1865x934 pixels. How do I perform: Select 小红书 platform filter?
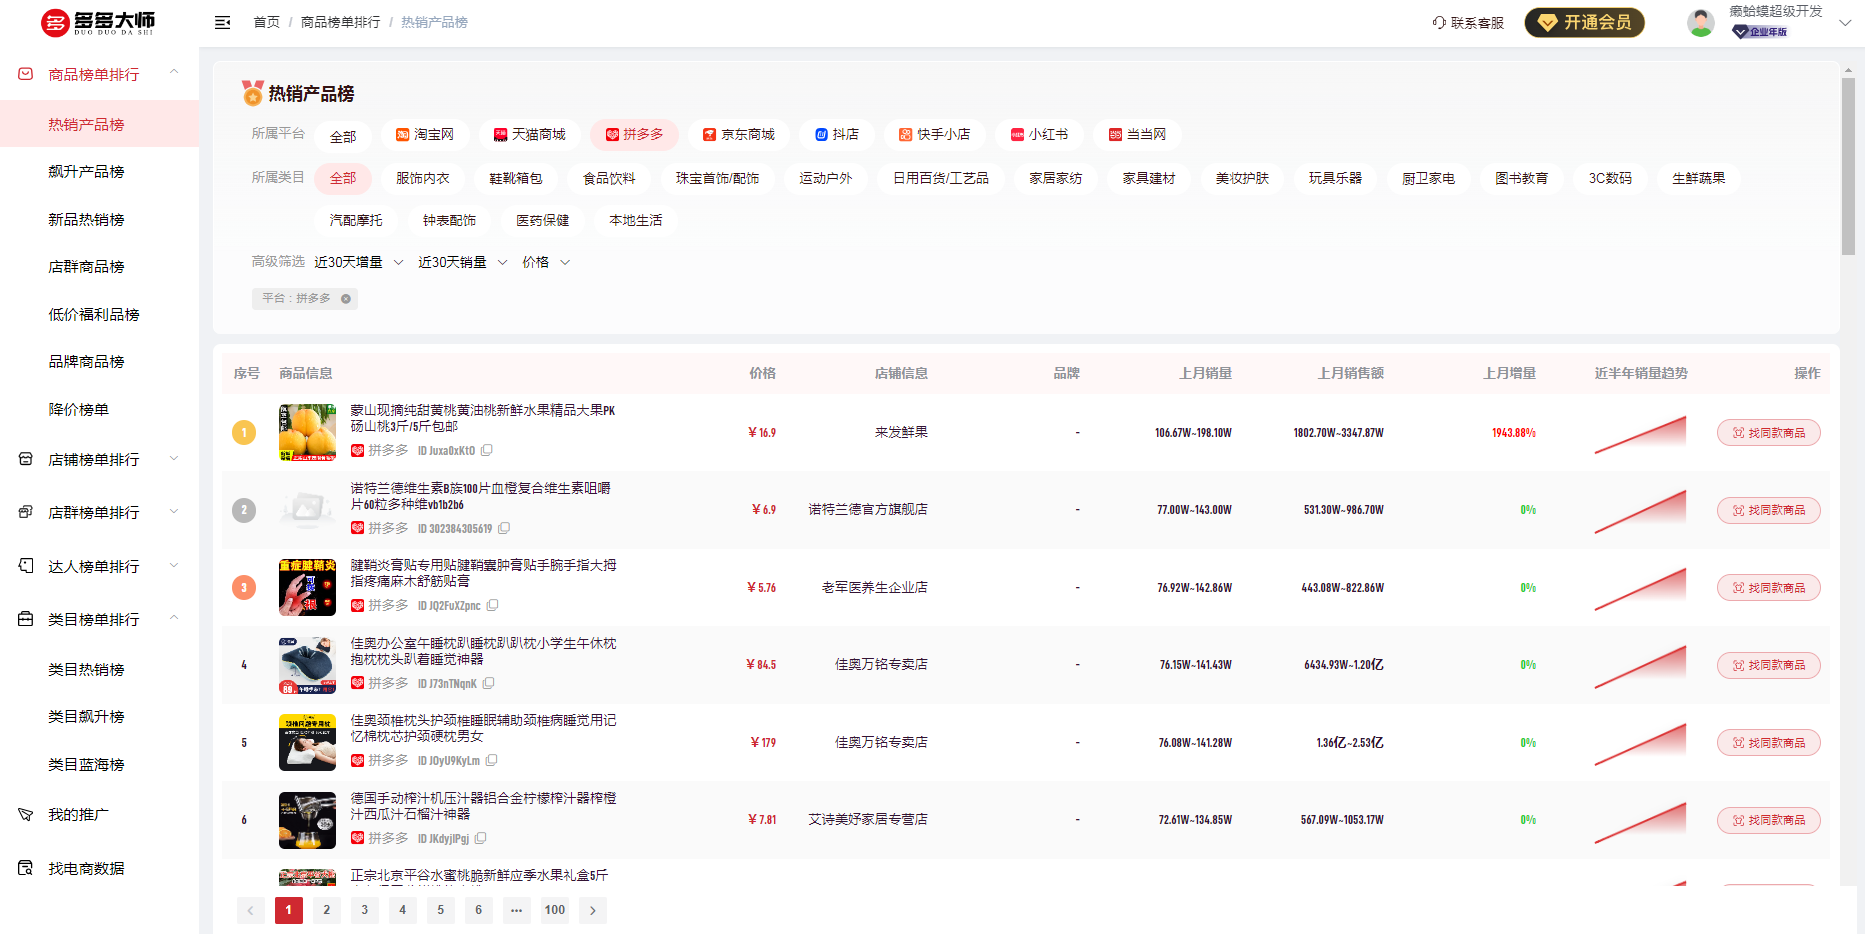1039,134
